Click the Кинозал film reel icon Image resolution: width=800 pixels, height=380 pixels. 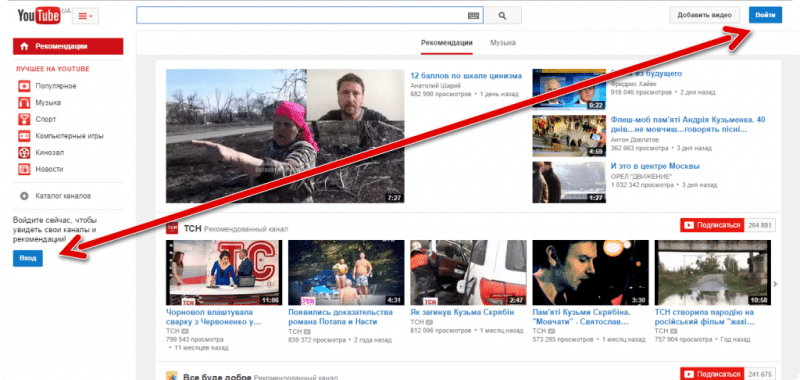24,153
